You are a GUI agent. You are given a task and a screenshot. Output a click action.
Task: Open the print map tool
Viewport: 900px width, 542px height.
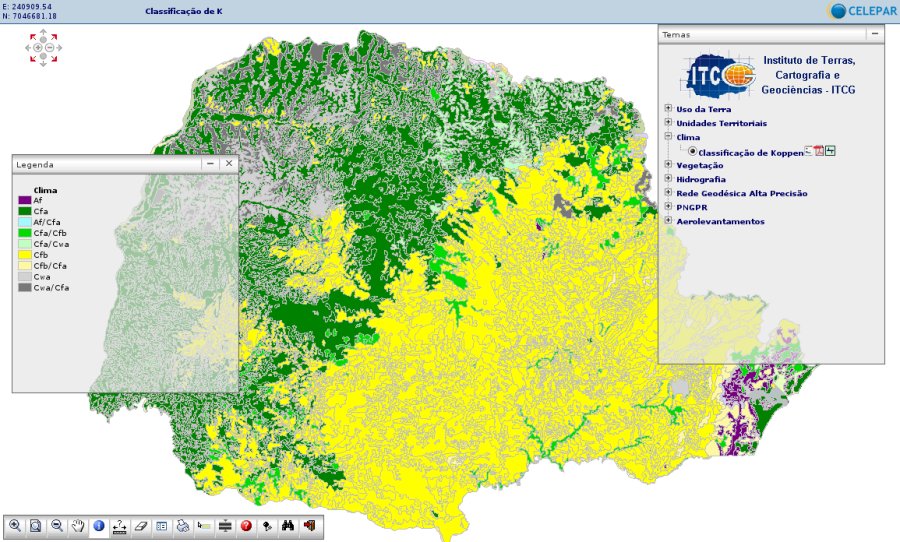coord(183,525)
